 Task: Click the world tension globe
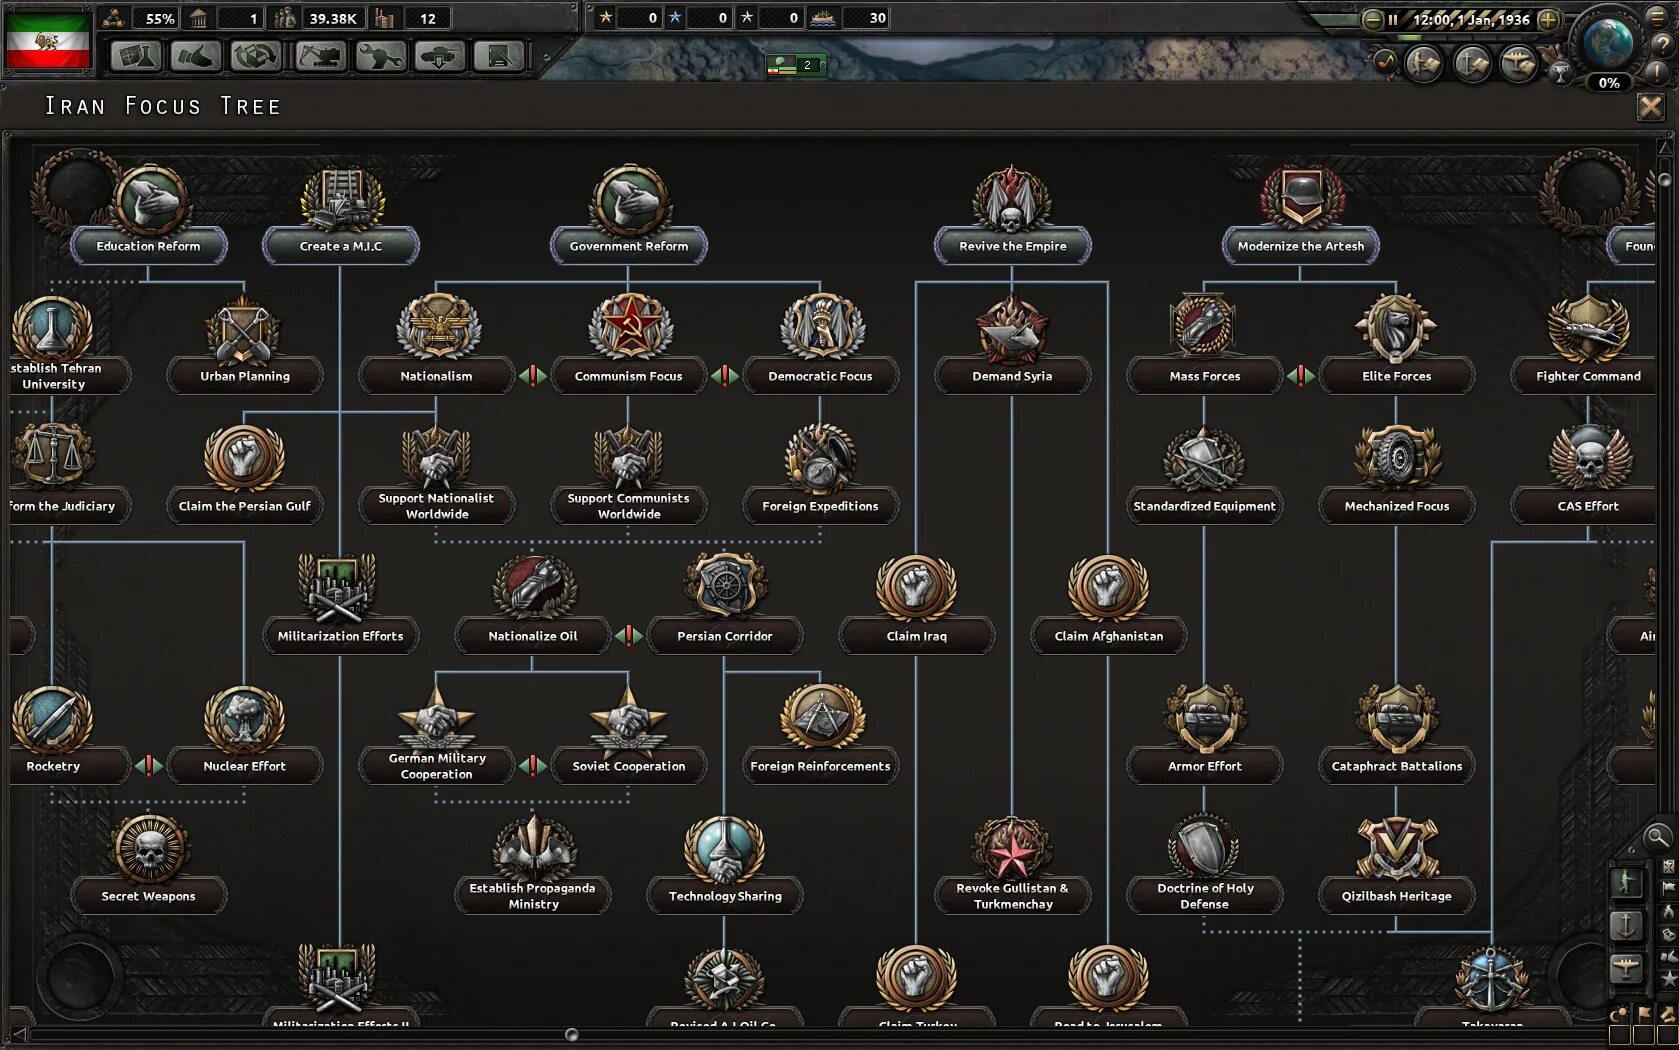1608,44
